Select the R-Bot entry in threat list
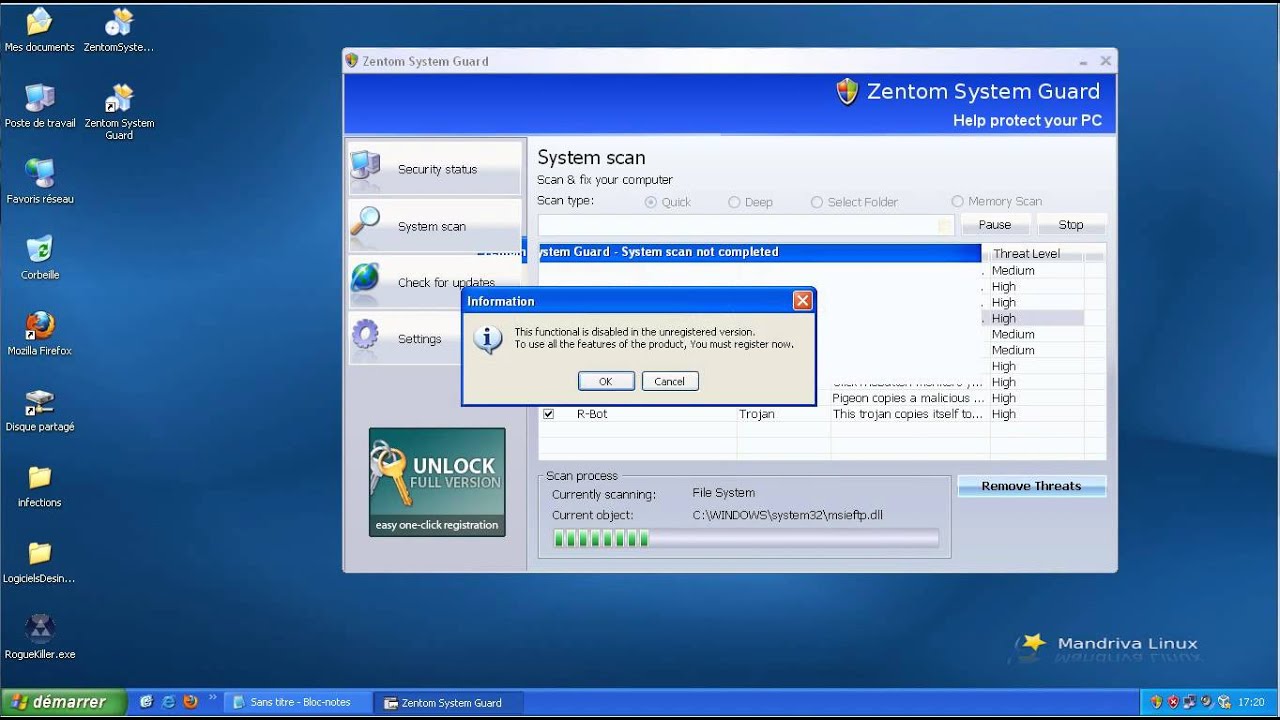This screenshot has width=1280, height=720. tap(592, 414)
